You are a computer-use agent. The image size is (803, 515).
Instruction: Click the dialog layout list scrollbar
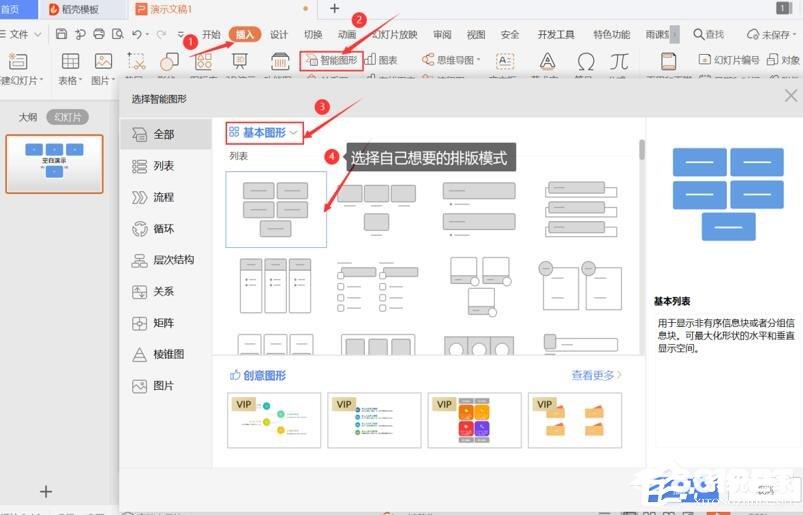642,150
